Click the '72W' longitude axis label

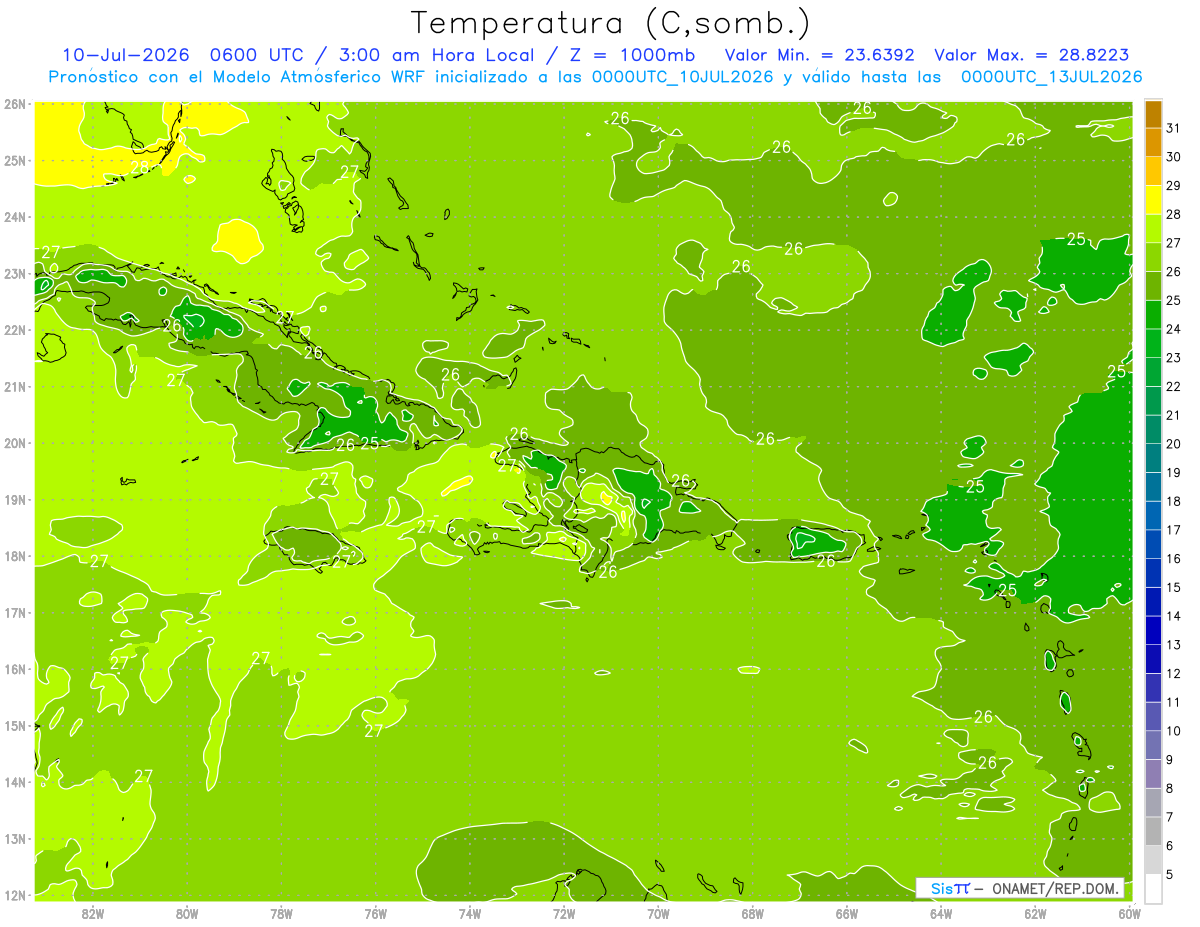coord(564,913)
